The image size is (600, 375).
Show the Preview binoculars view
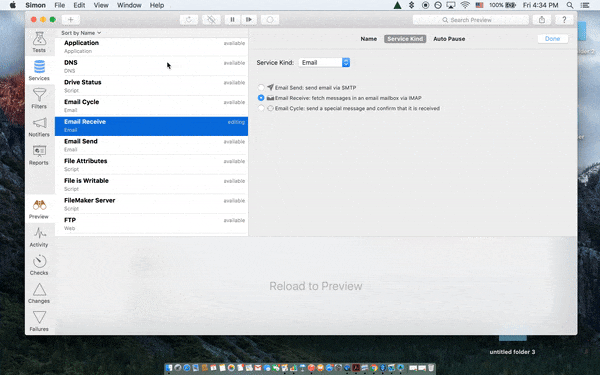(x=39, y=209)
